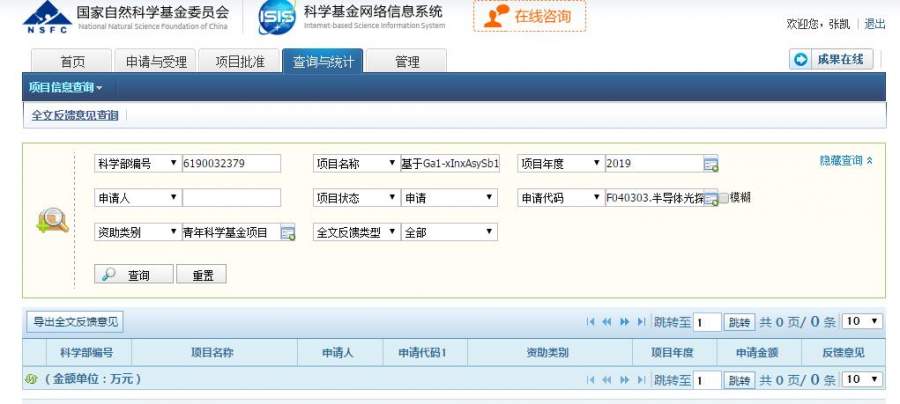Screen dimensions: 900x404
Task: Click the bottom 跳转 jump button
Action: tap(739, 380)
